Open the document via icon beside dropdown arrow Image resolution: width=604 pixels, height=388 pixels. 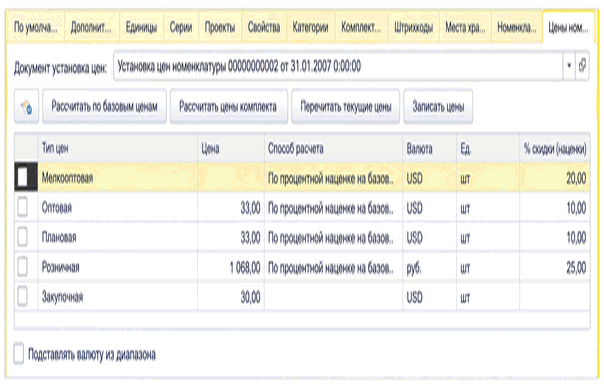[x=582, y=66]
